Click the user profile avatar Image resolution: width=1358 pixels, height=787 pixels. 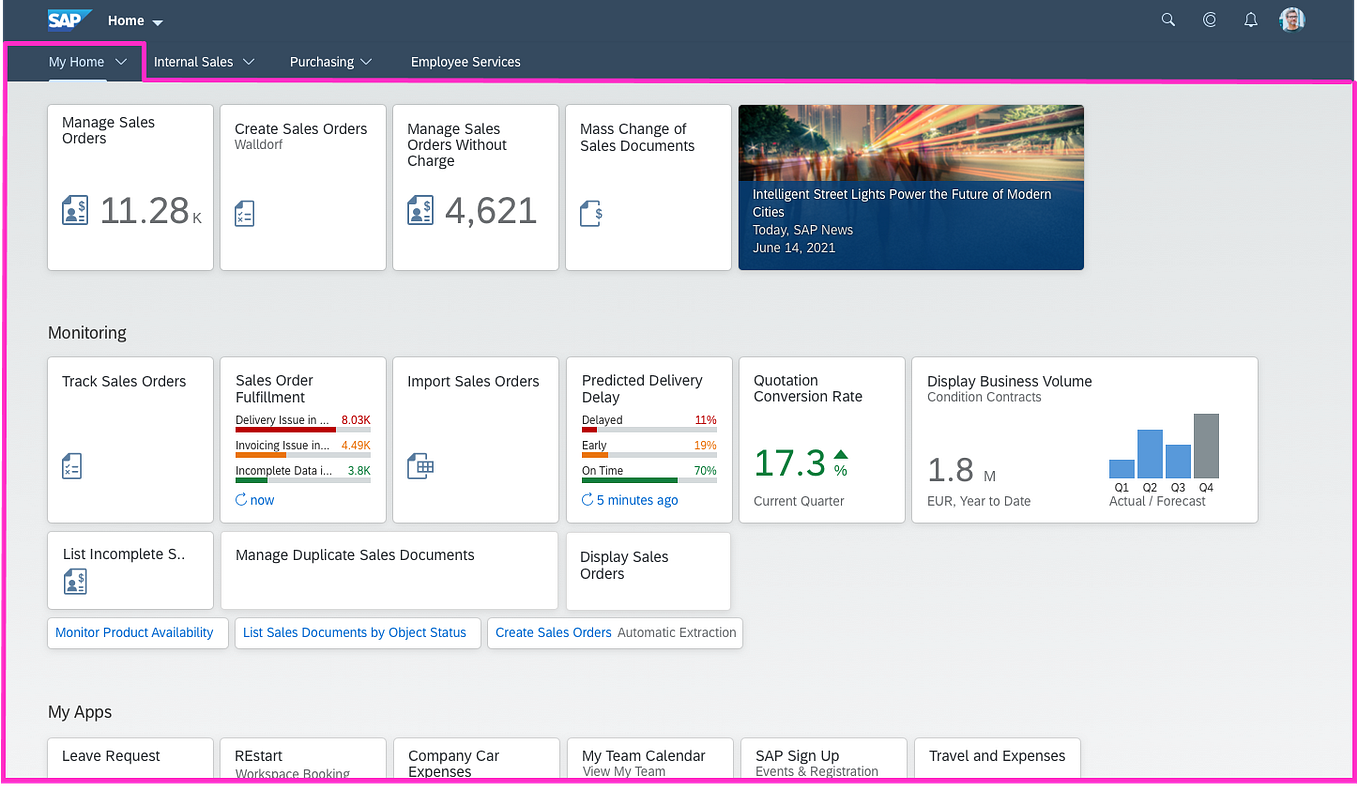1291,18
